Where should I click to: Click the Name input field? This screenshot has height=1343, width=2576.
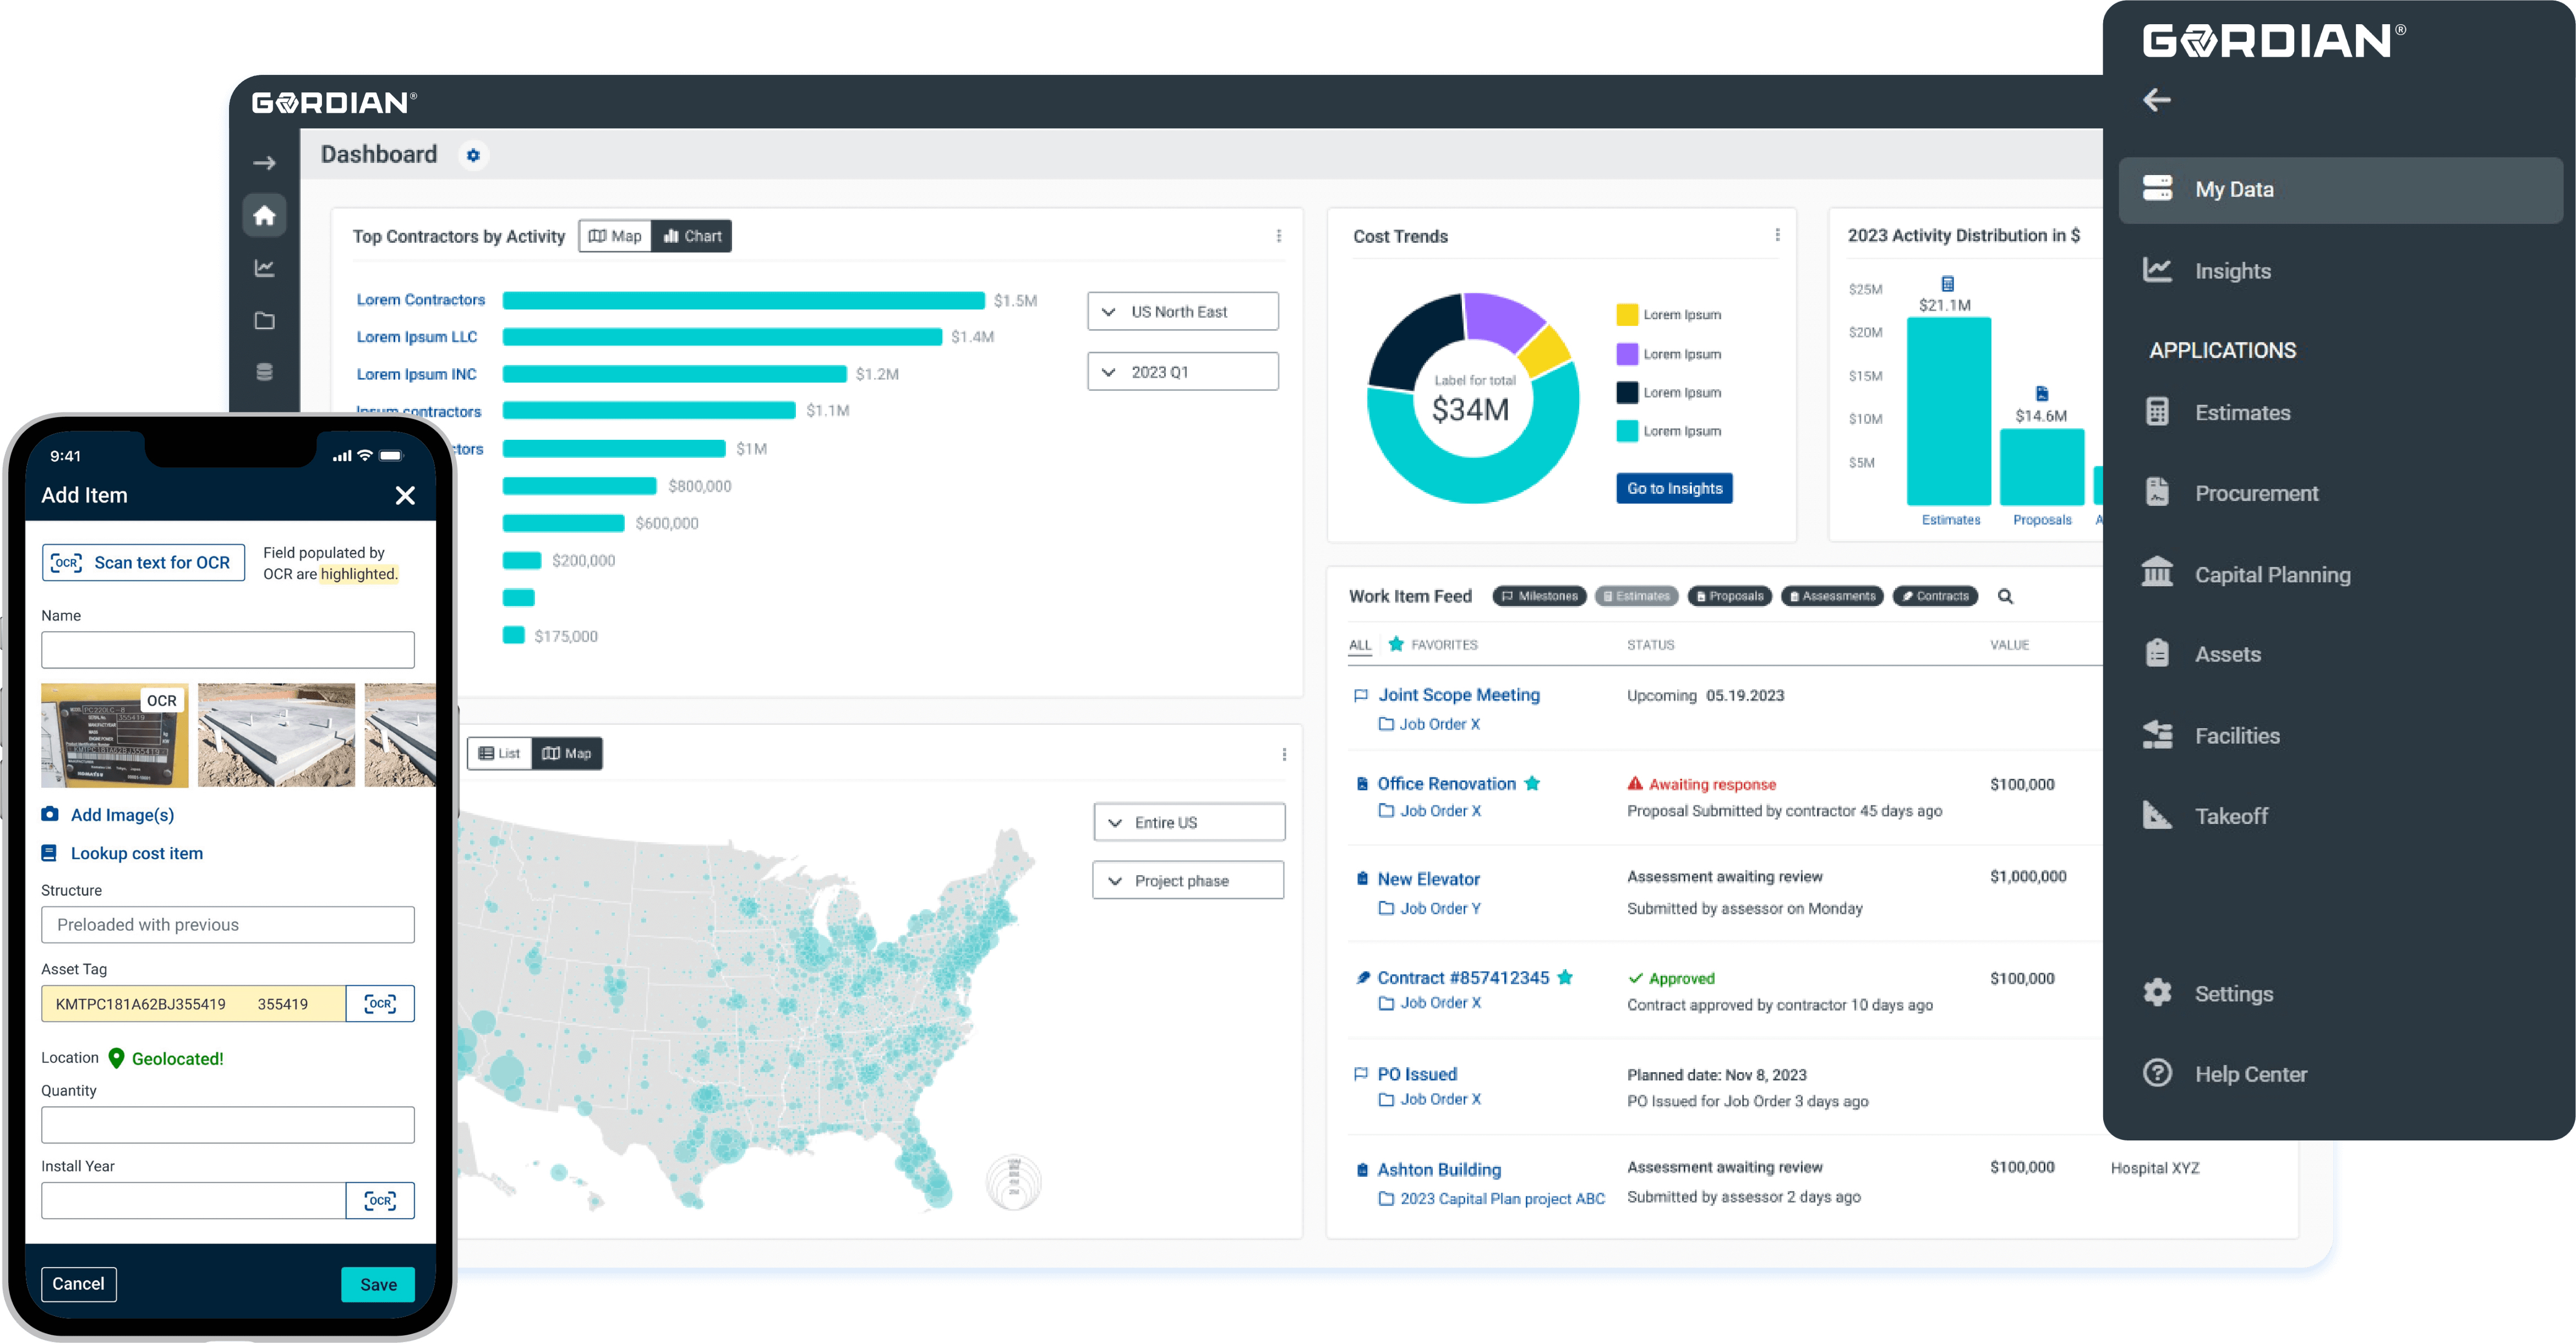pos(228,649)
